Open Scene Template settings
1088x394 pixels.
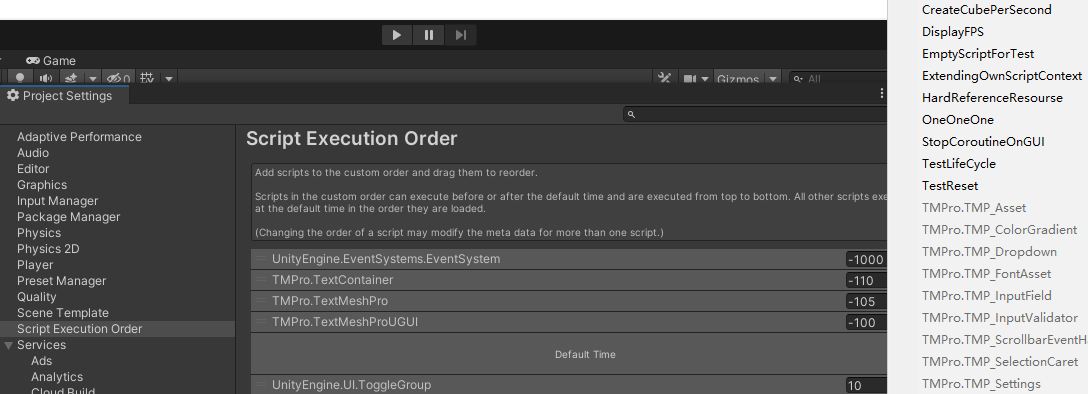tap(62, 312)
